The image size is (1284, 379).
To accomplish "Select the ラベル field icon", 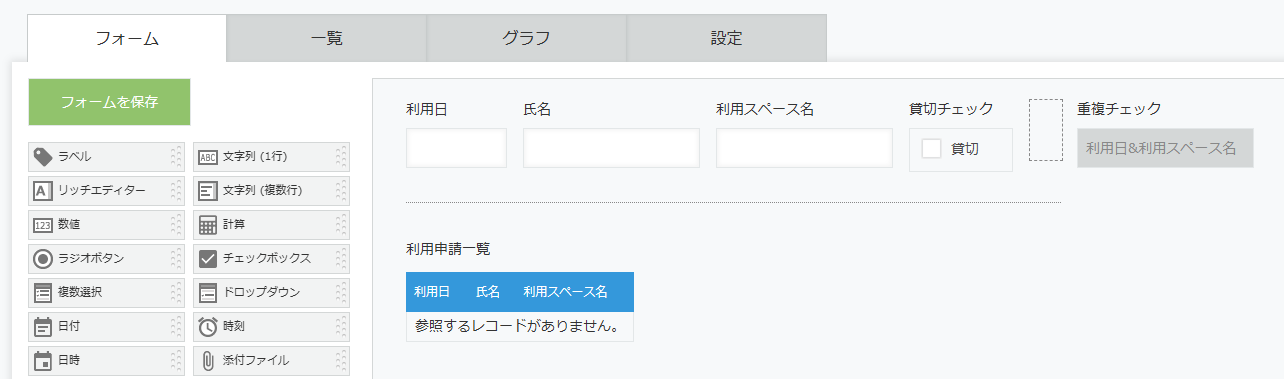I will point(43,157).
